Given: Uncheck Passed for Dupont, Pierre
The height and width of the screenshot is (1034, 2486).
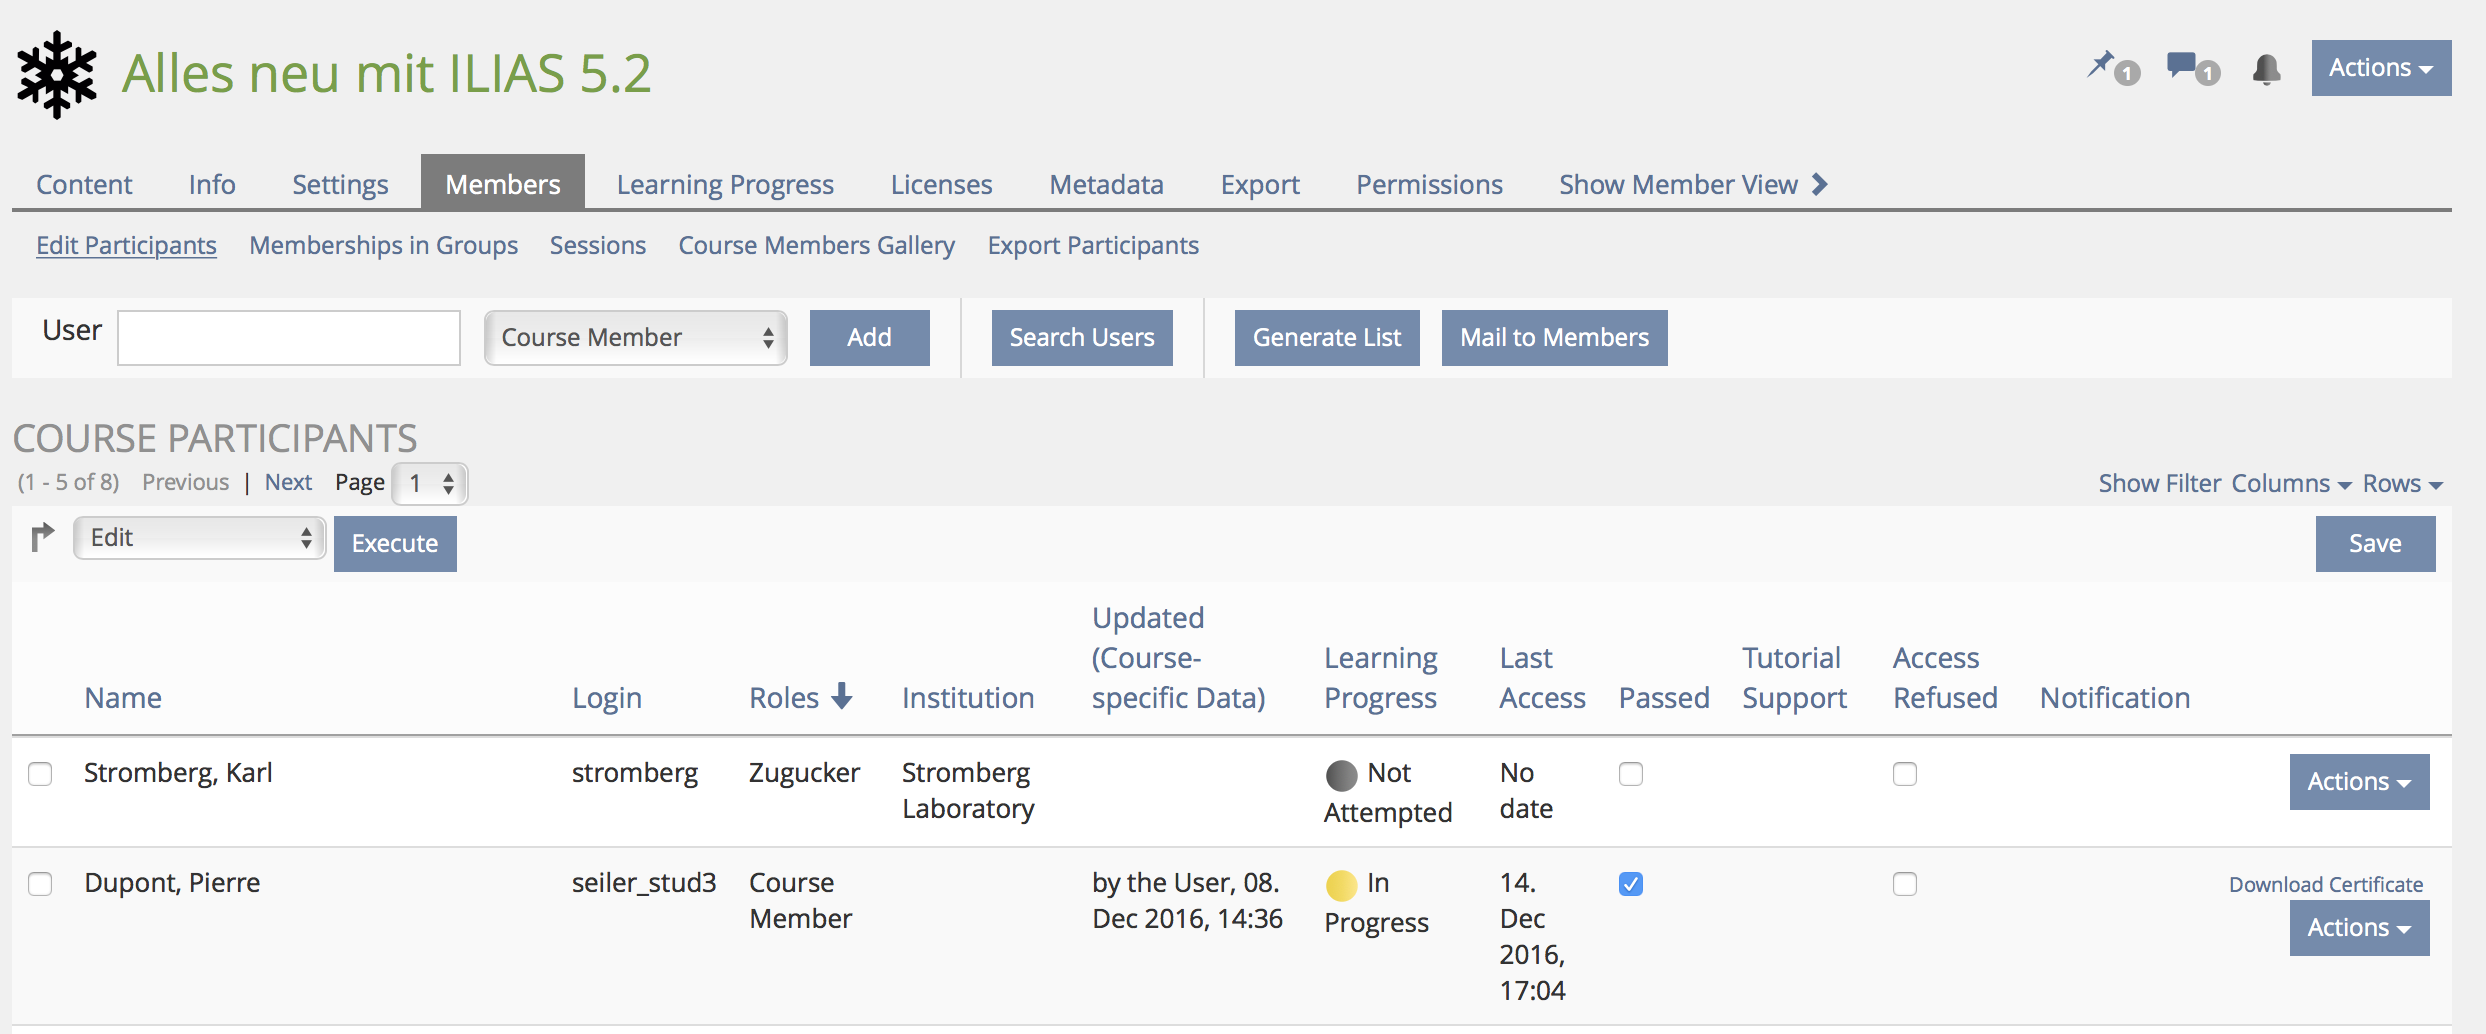Looking at the screenshot, I should tap(1631, 884).
